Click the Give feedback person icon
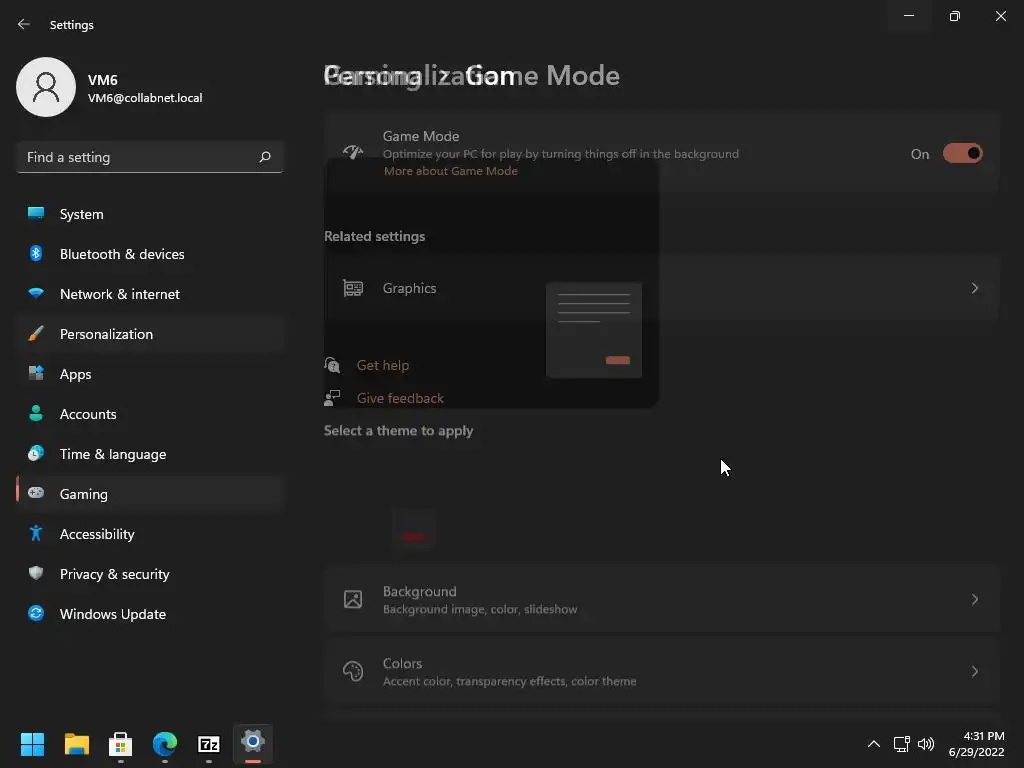Viewport: 1024px width, 768px height. point(332,398)
